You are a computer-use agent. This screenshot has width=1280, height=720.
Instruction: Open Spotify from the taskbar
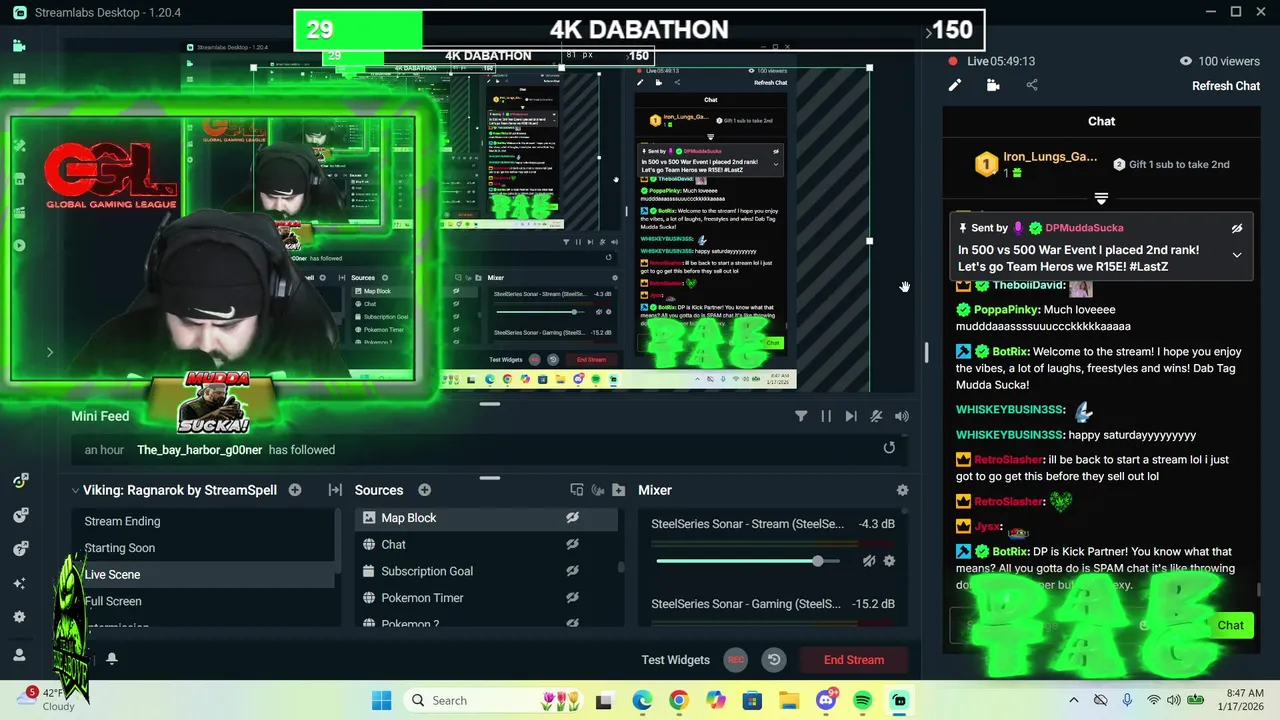pyautogui.click(x=863, y=700)
